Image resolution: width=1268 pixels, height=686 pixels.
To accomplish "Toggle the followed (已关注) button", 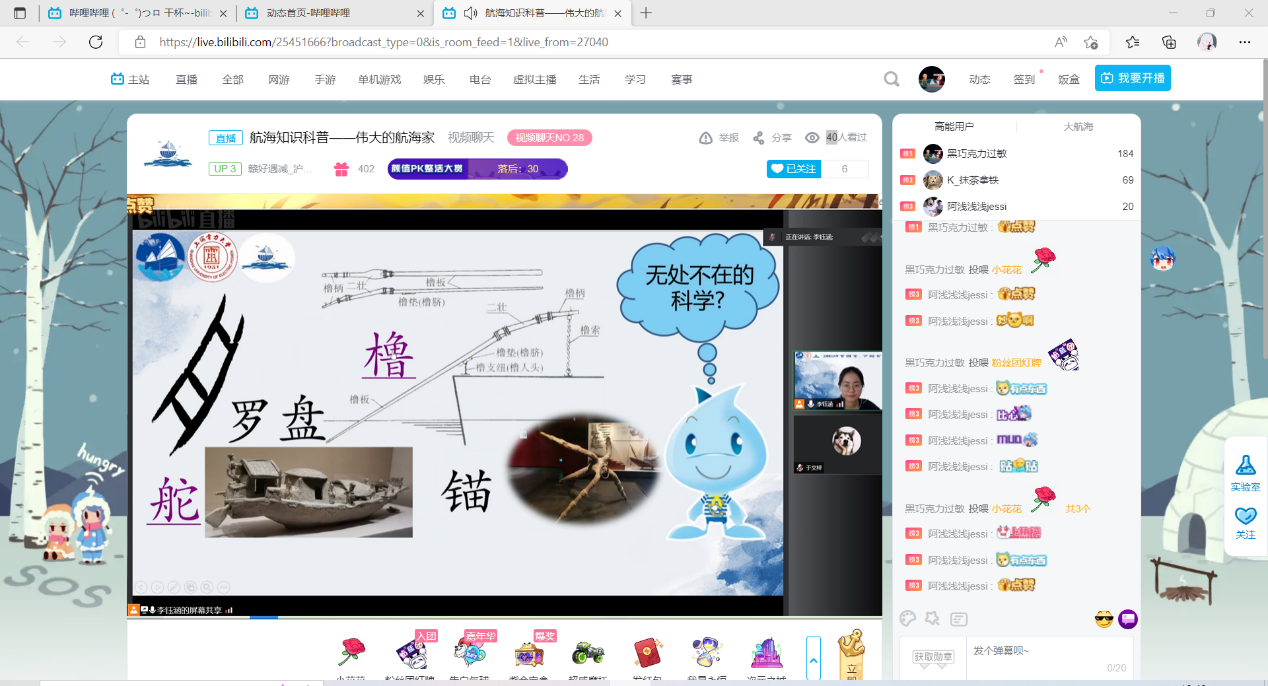I will tap(793, 169).
